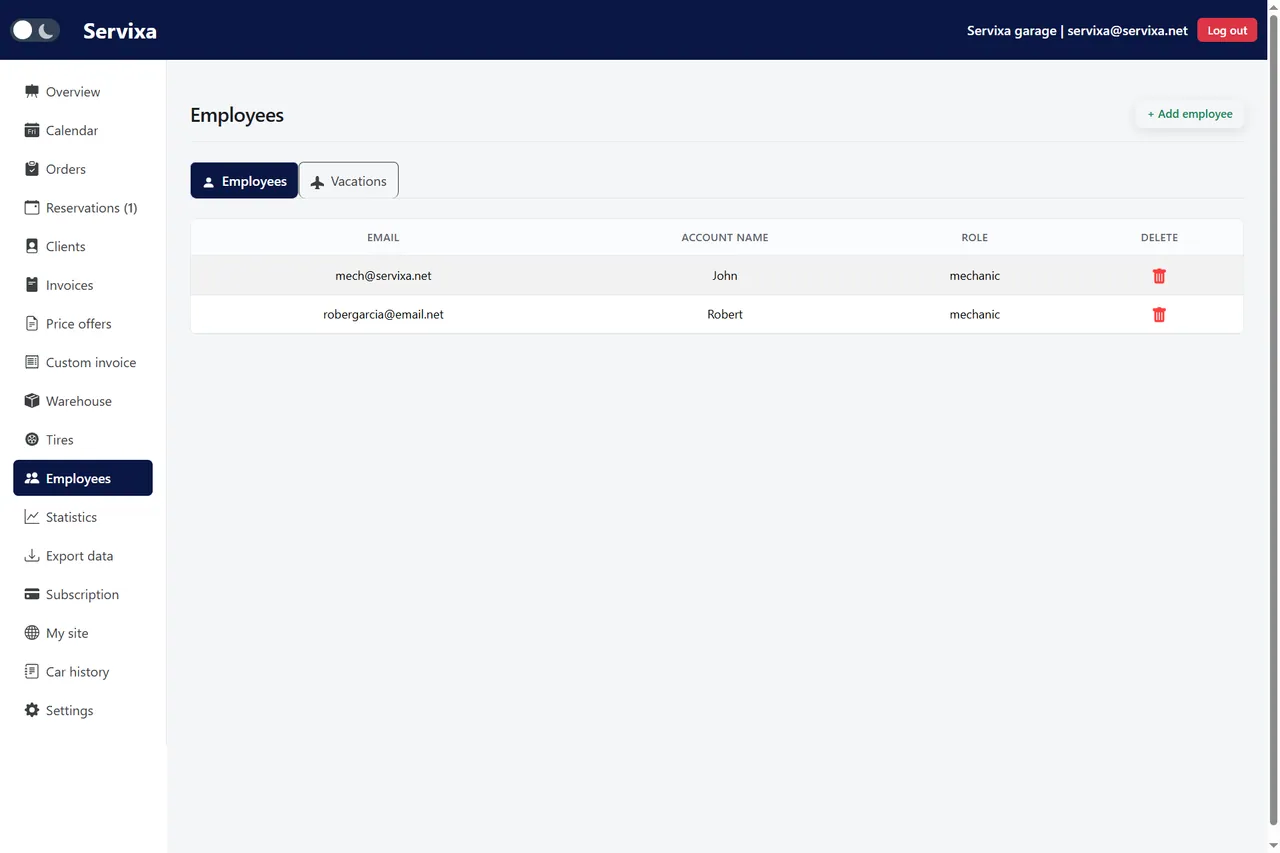The image size is (1280, 853).
Task: Click the My site globe icon
Action: coord(32,633)
